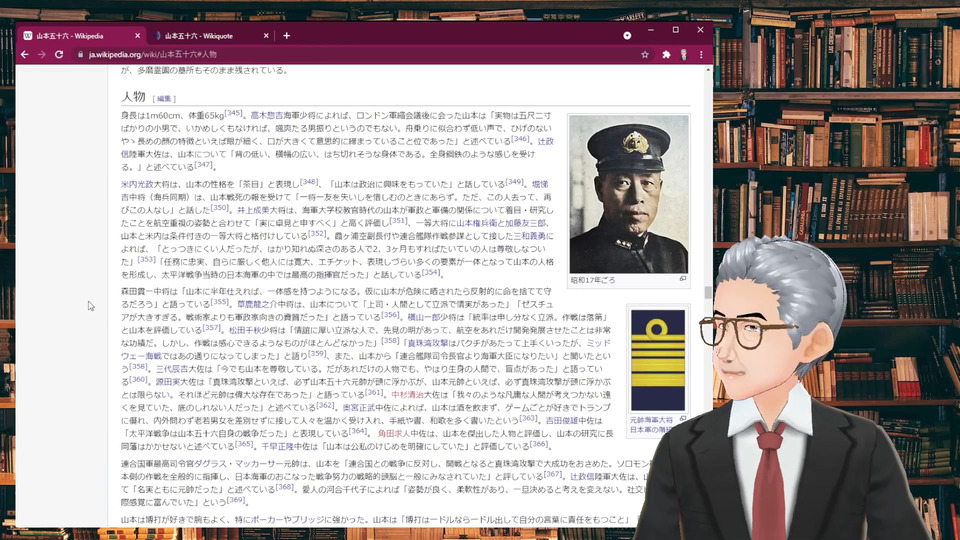Jump to footnote [354]
Viewport: 960px width, 540px height.
(431, 272)
